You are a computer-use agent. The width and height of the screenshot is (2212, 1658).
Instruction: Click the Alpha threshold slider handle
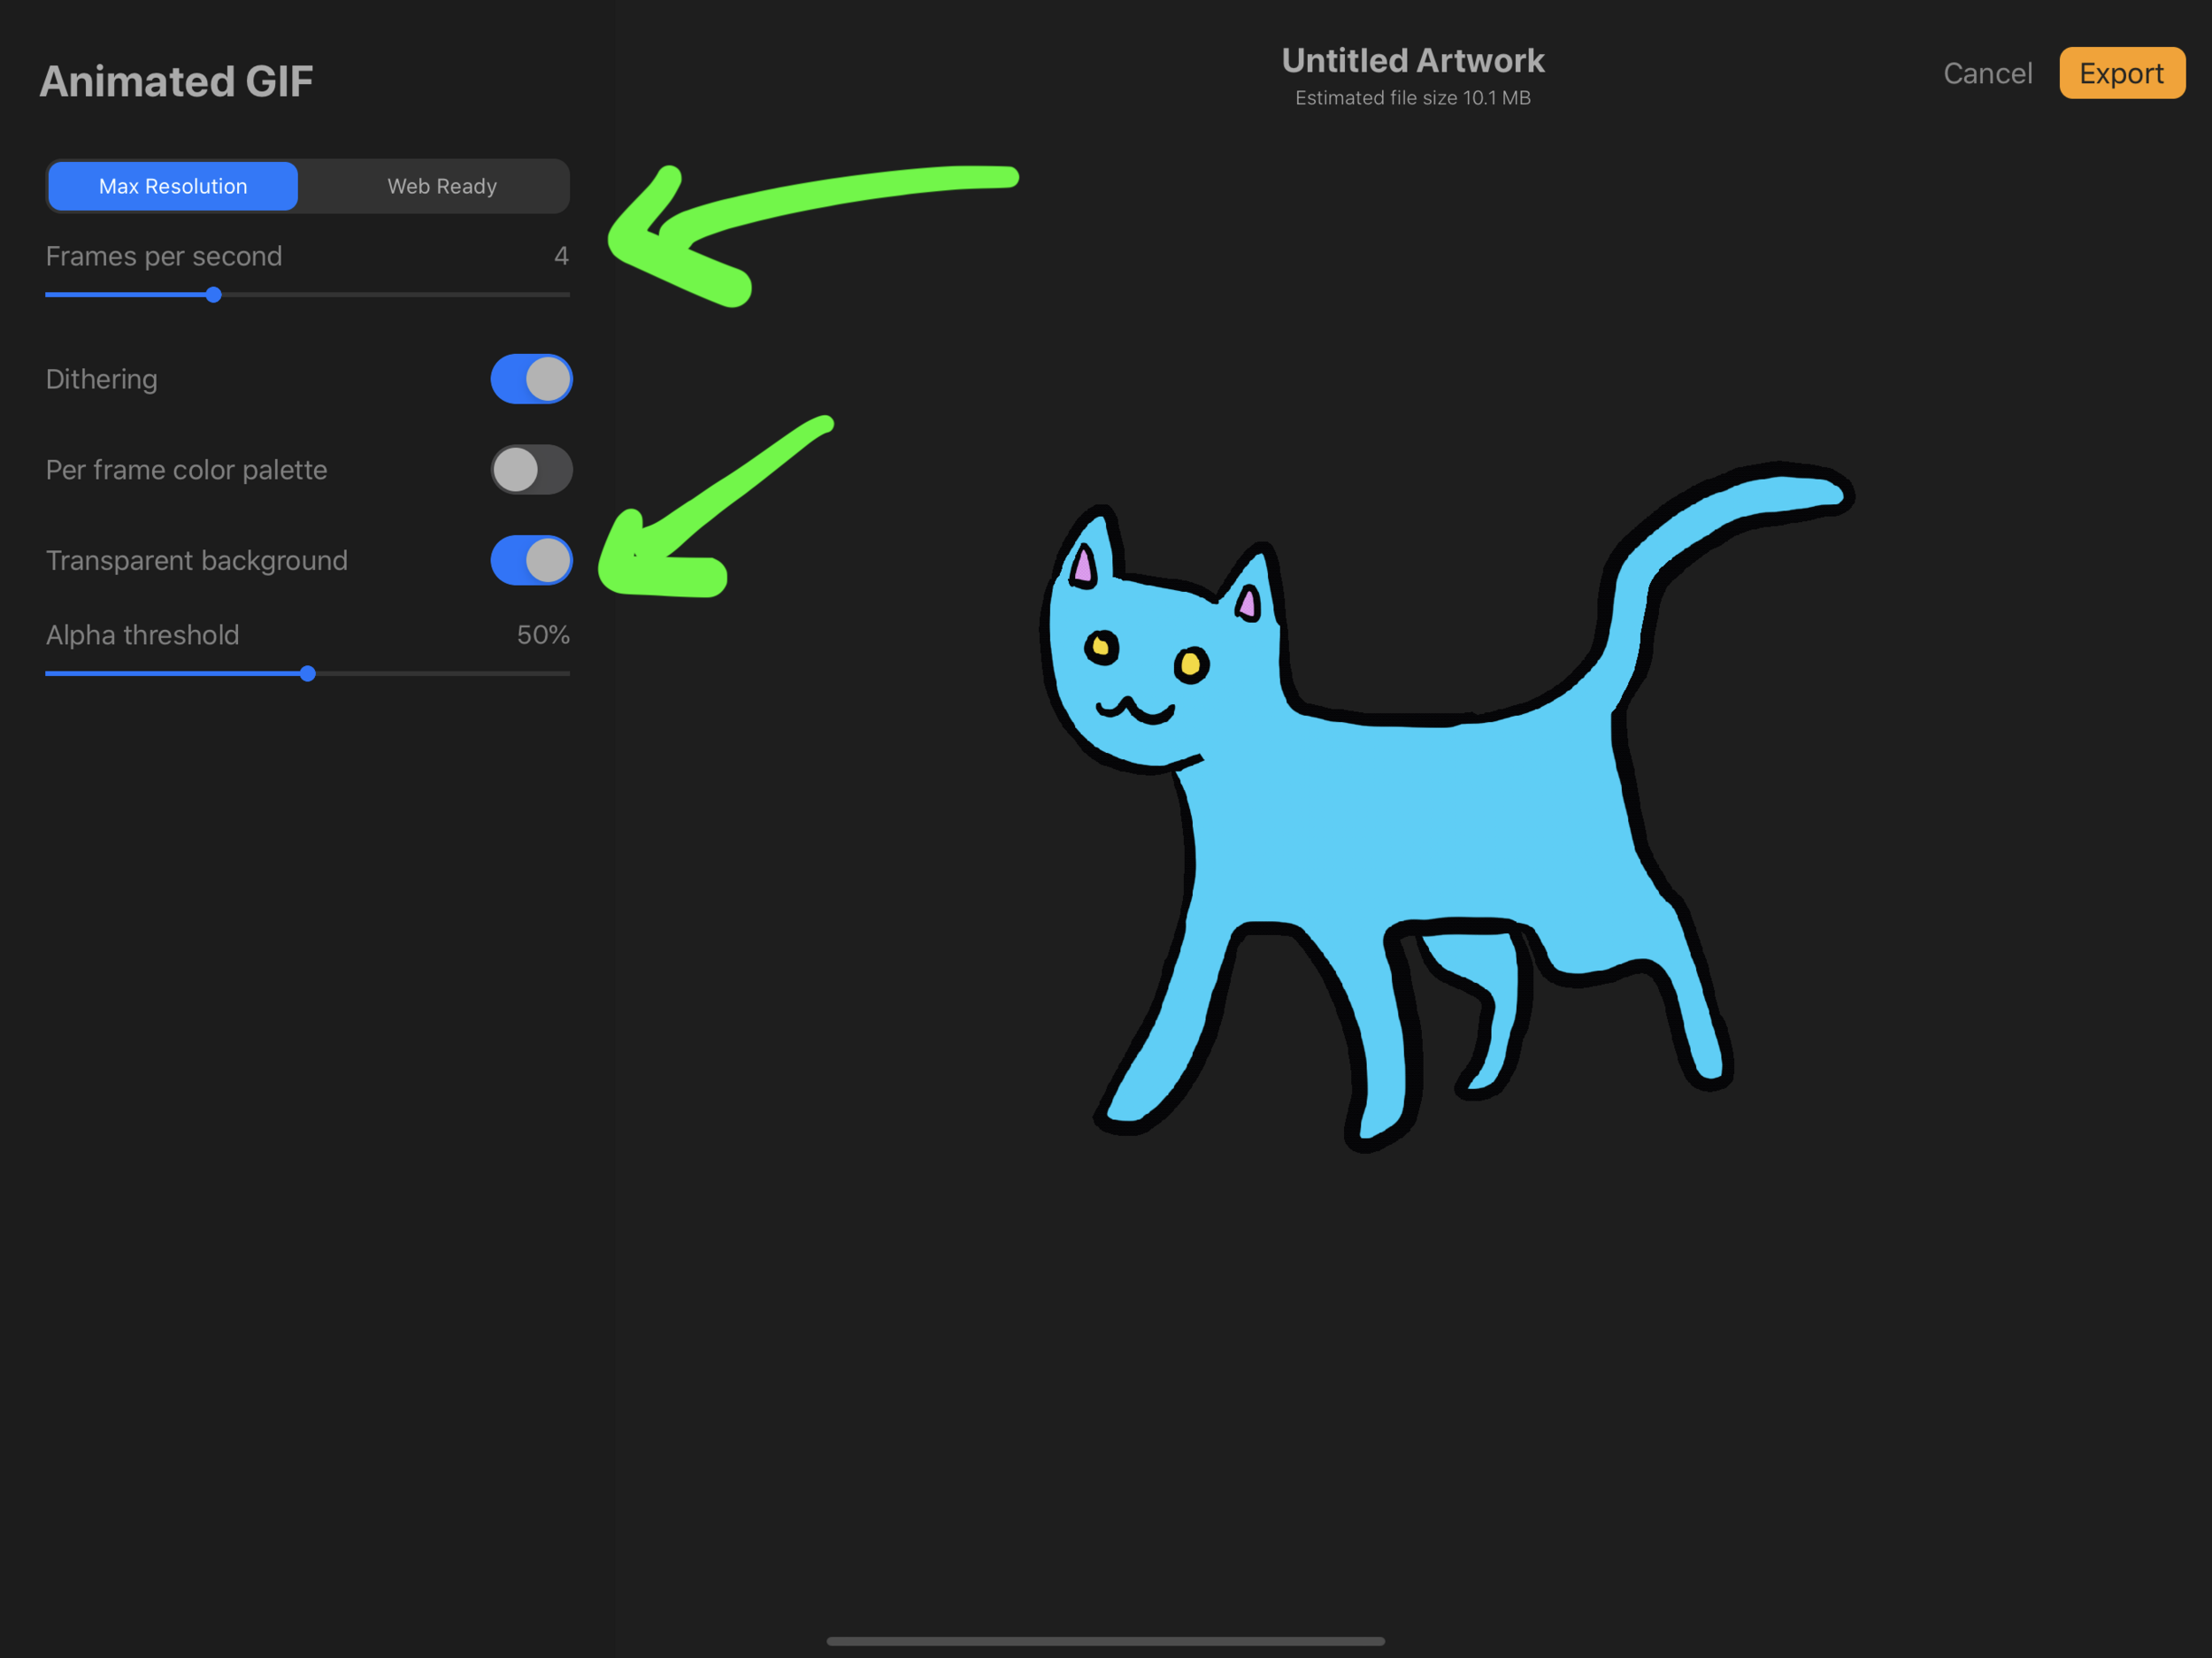308,674
